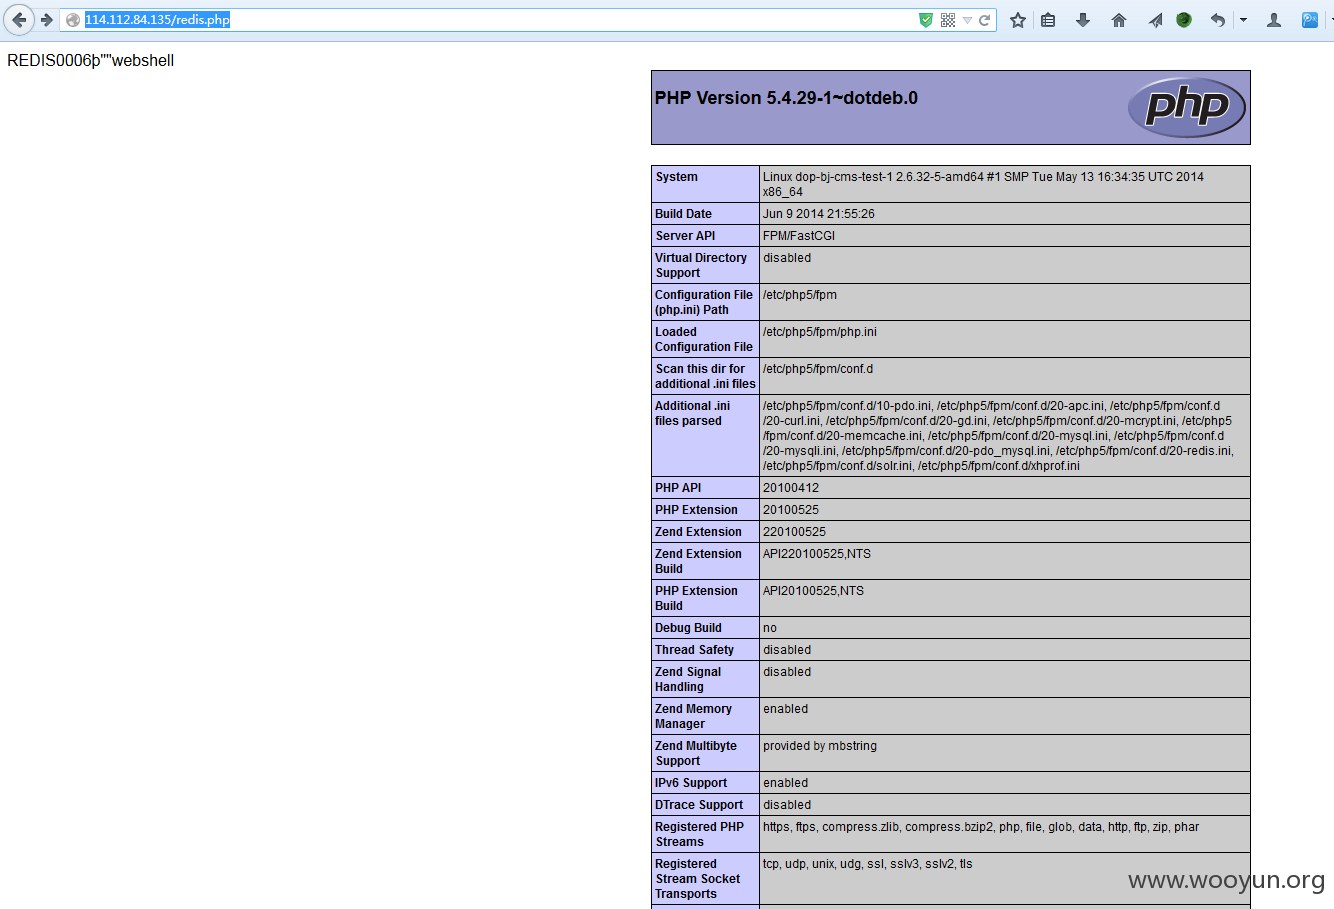Screen dimensions: 1334x909
Task: Click the Additional .ini files parsed label
Action: point(692,413)
